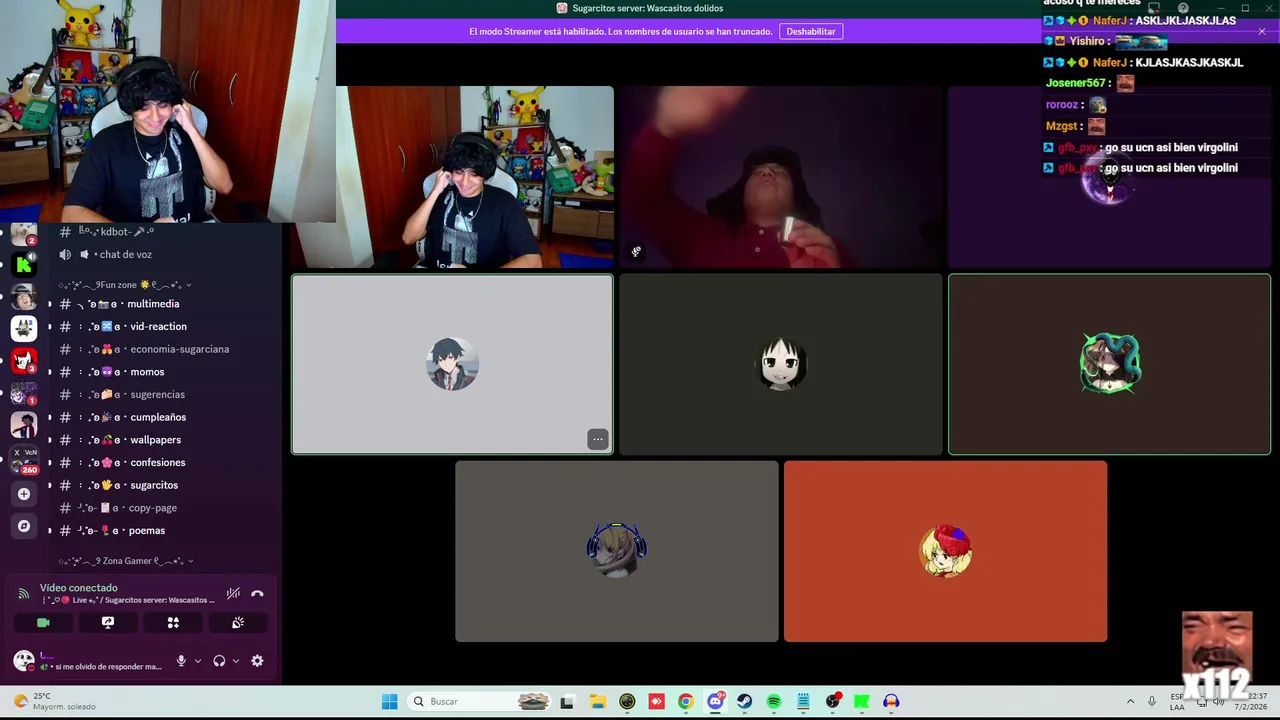Open Live Sugarcitos server voice channel link
The image size is (1280, 720).
click(128, 600)
